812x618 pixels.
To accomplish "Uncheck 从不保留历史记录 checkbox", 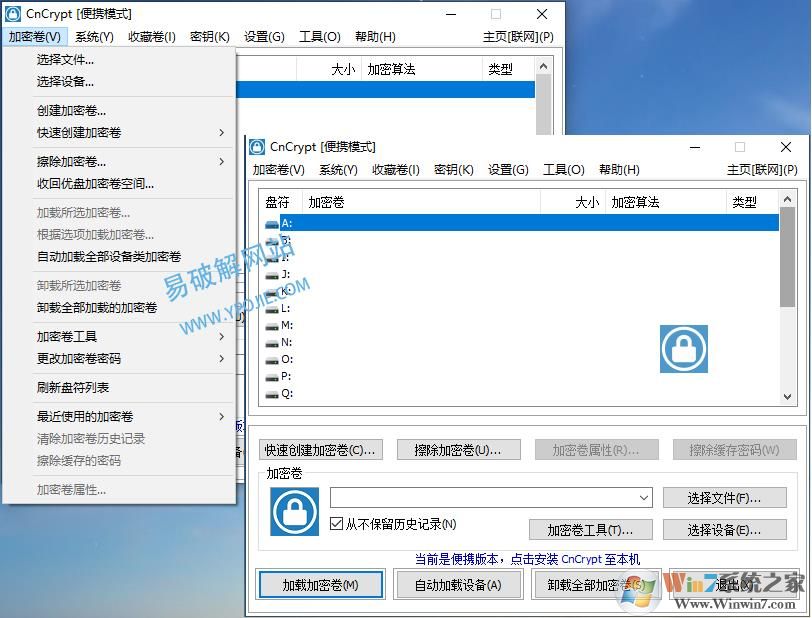I will (x=335, y=521).
